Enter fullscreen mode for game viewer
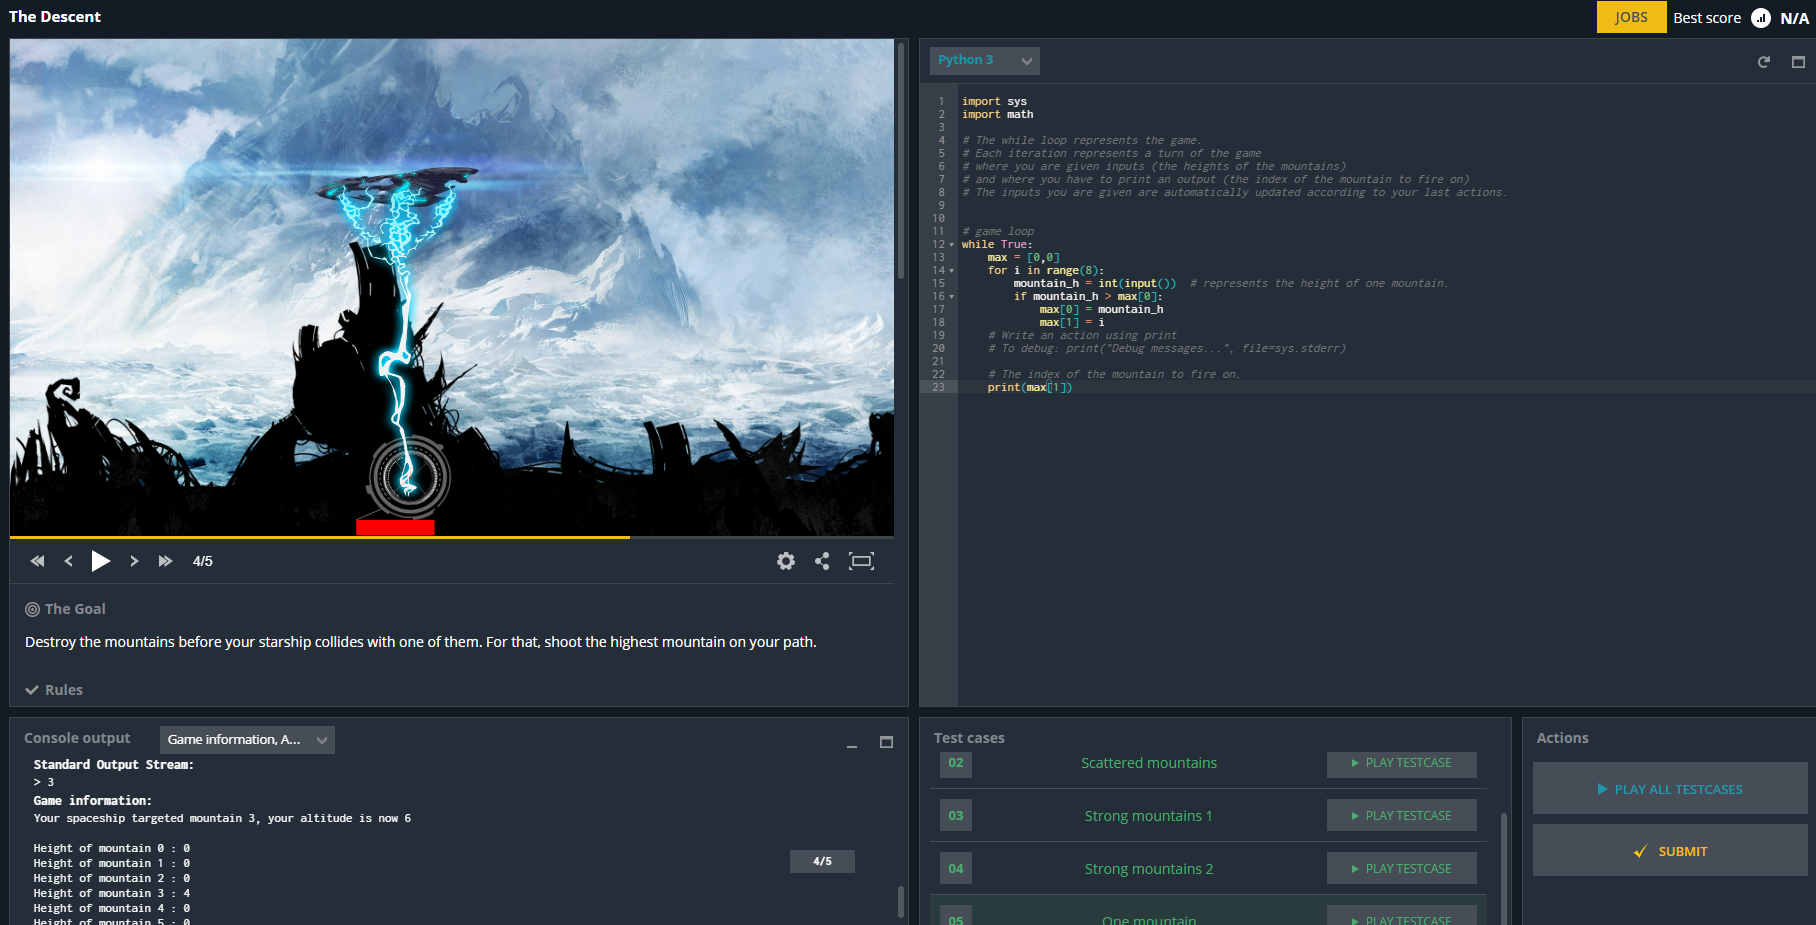Viewport: 1816px width, 925px height. (861, 561)
